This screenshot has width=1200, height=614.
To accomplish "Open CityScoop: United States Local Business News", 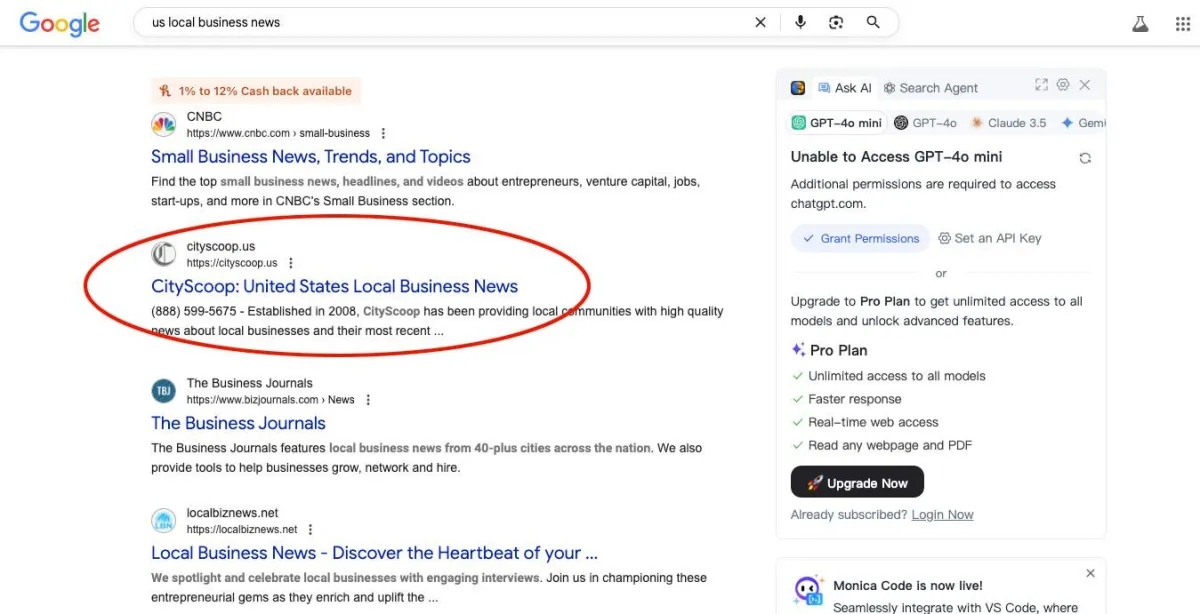I will pyautogui.click(x=334, y=287).
